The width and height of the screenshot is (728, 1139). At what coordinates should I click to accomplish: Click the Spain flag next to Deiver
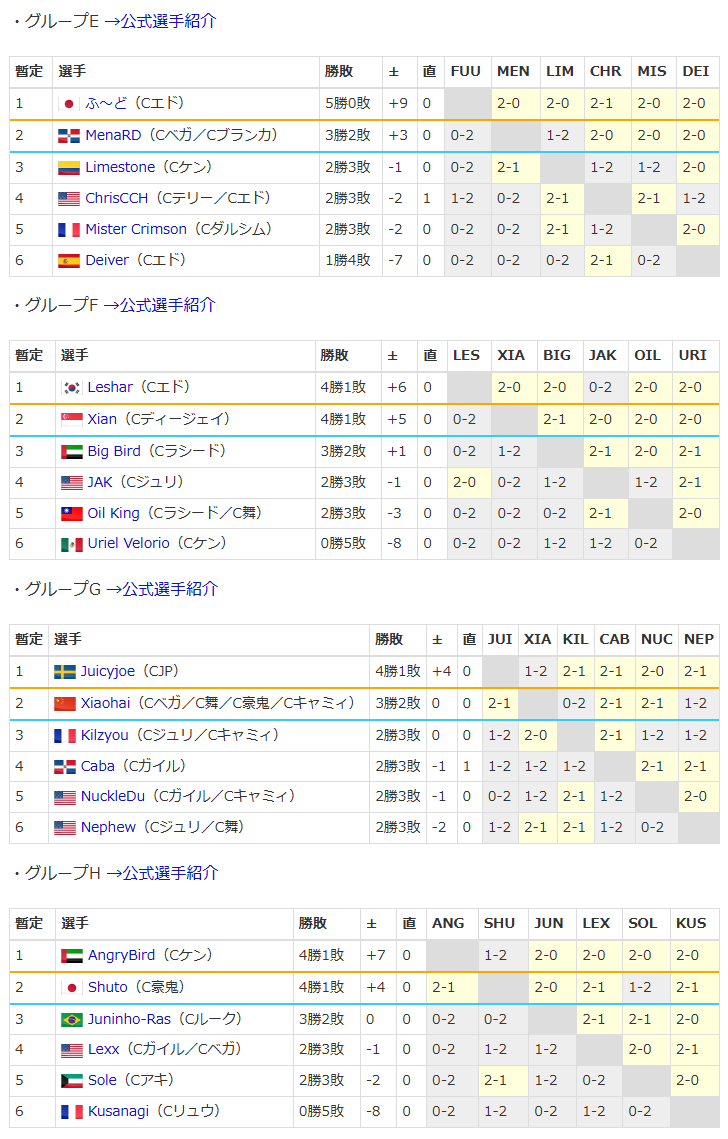tap(69, 261)
